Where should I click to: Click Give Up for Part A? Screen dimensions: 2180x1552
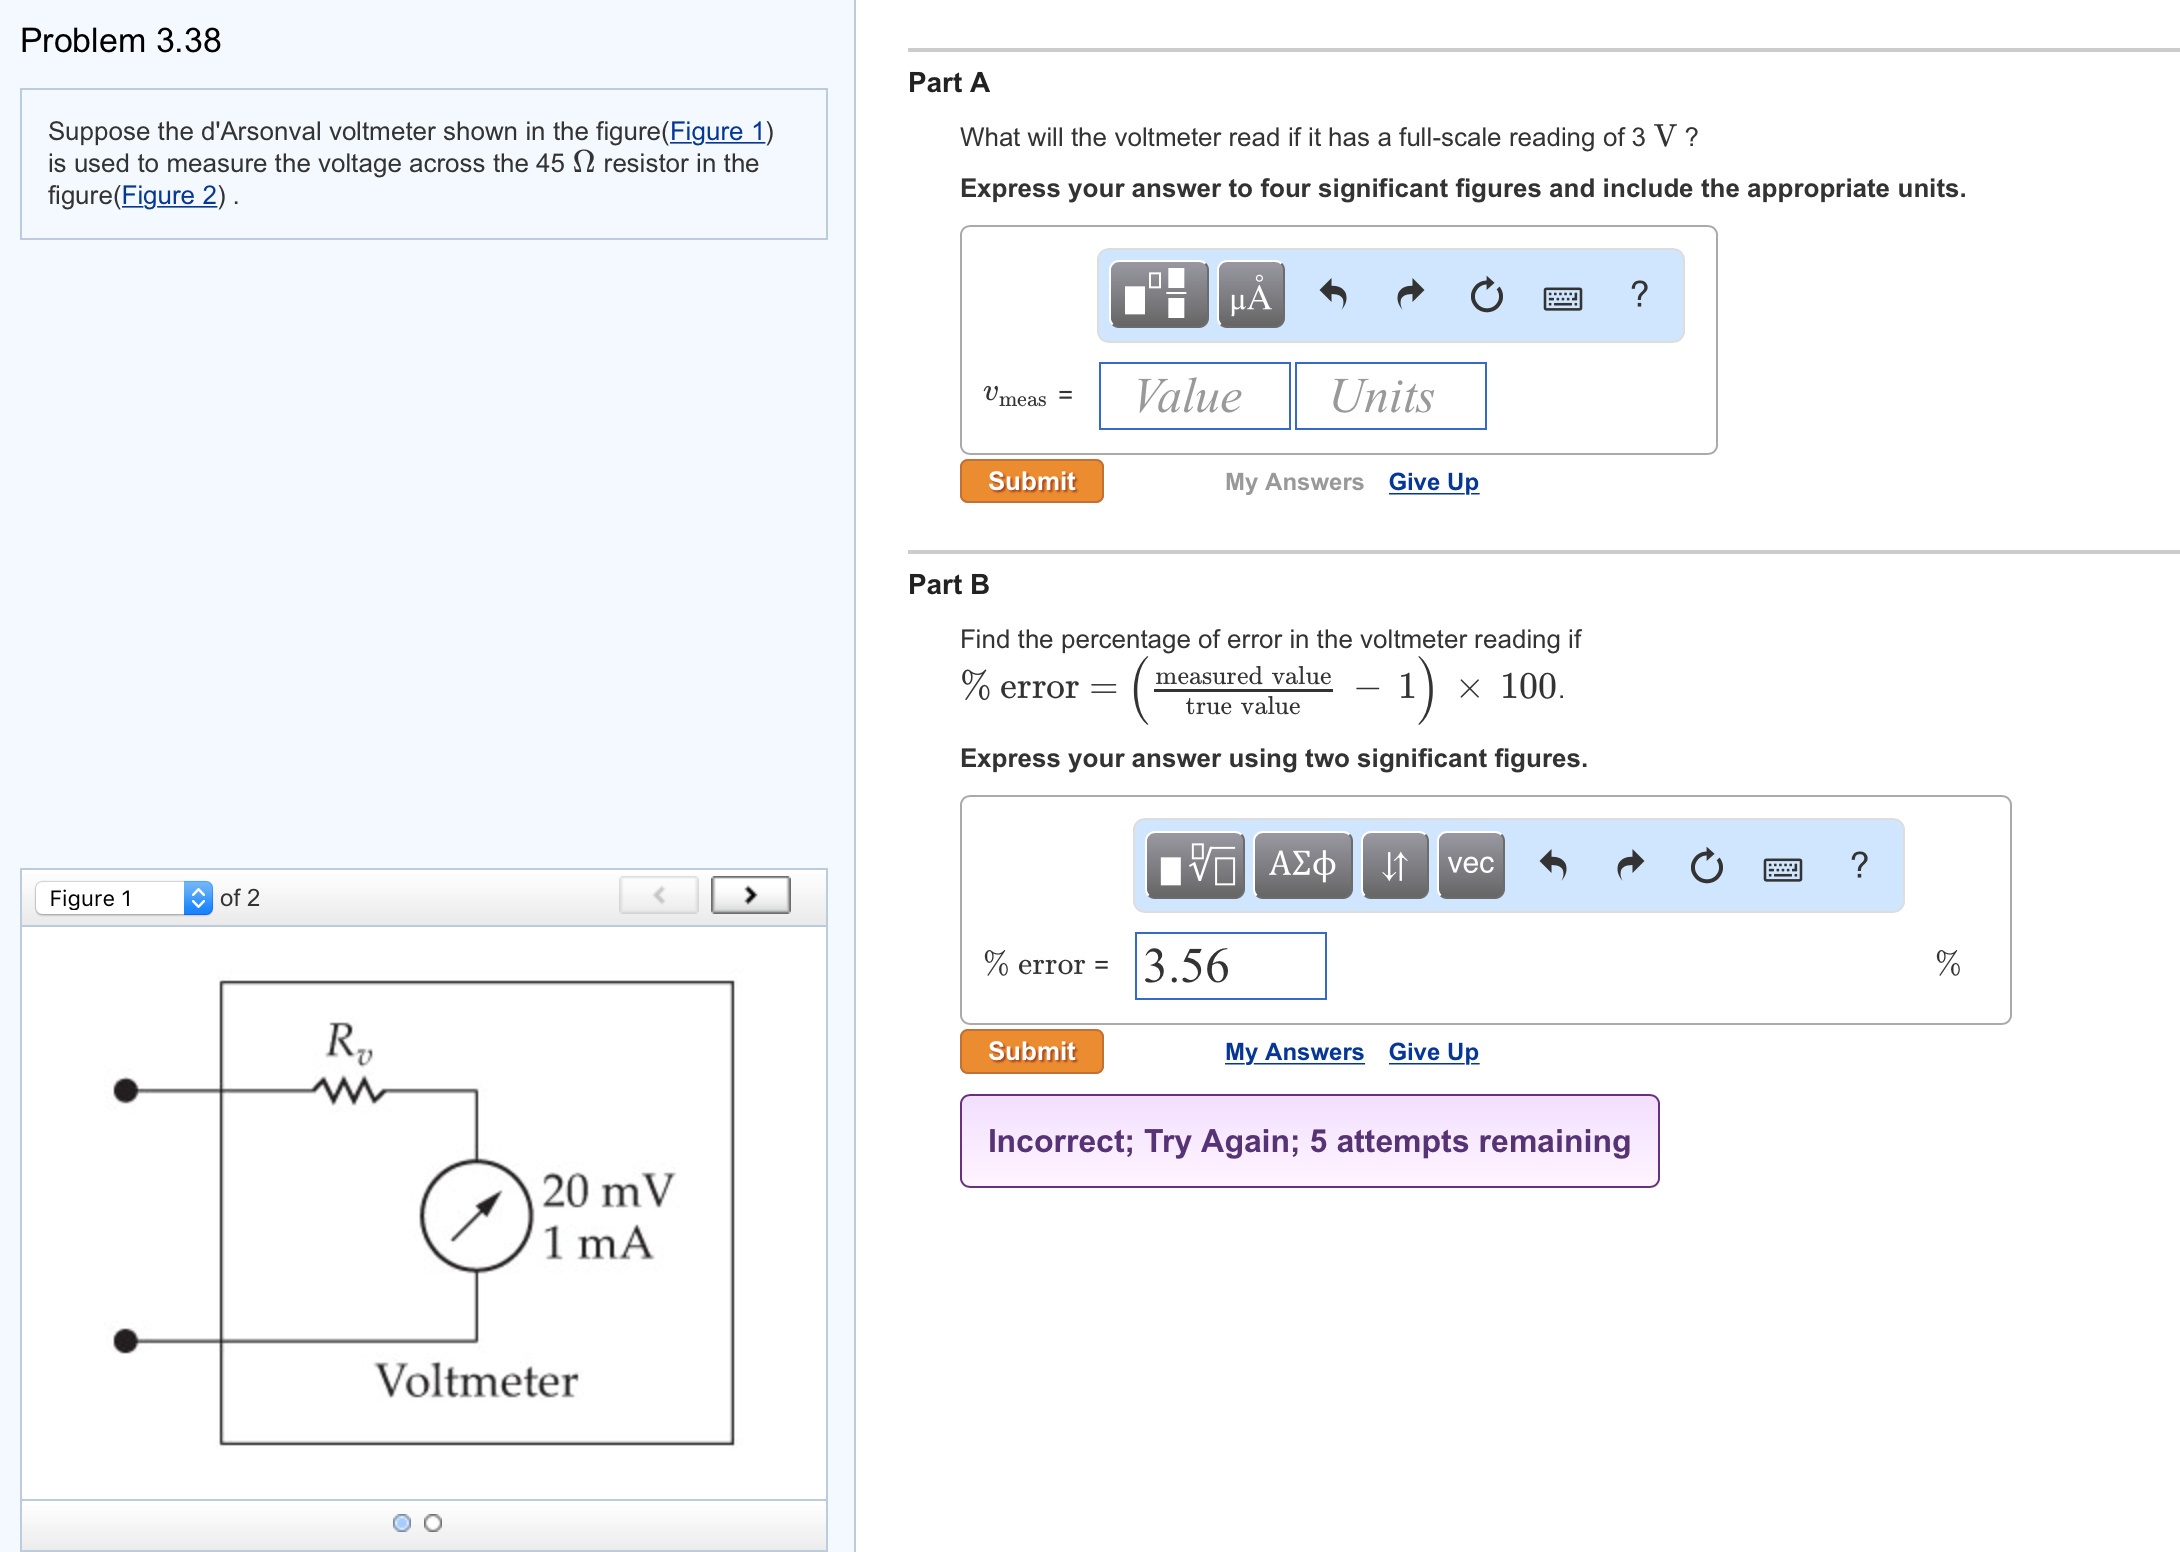click(1433, 481)
